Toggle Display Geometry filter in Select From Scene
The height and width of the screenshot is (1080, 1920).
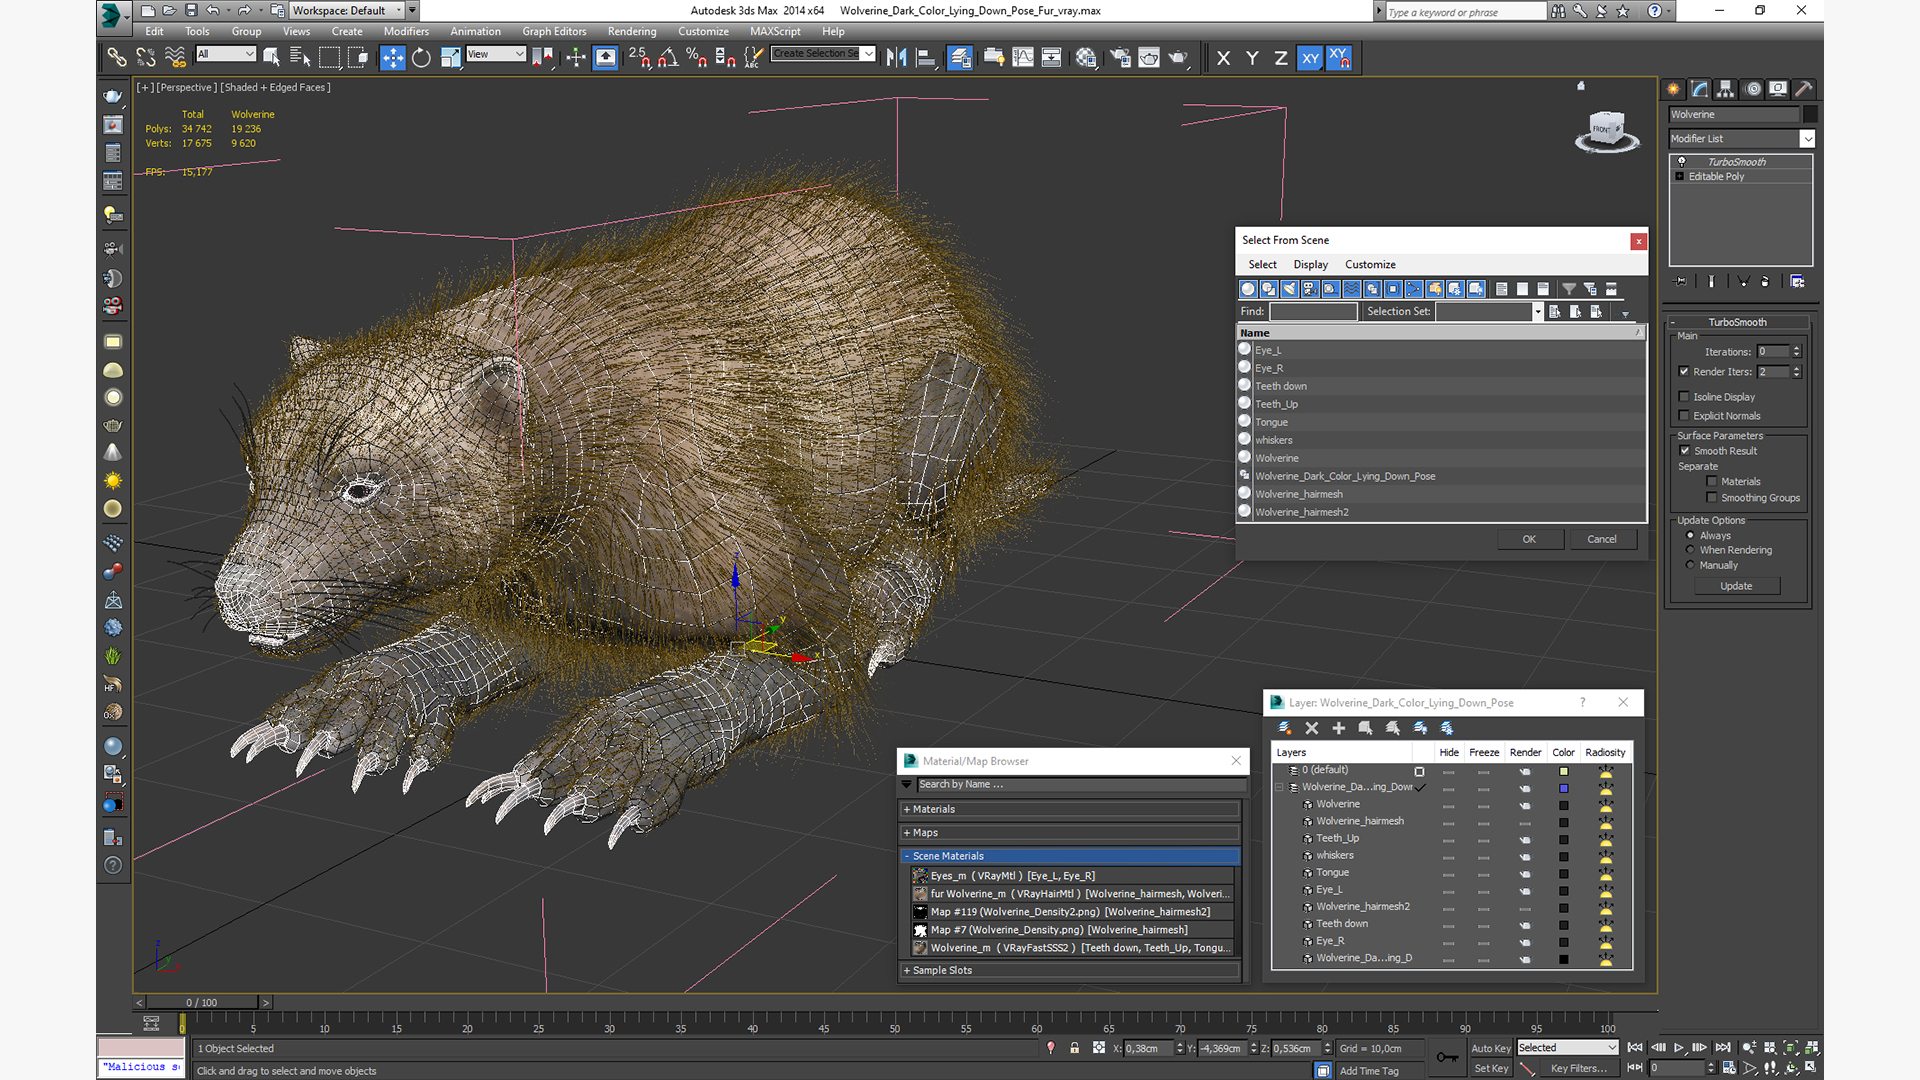point(1248,289)
